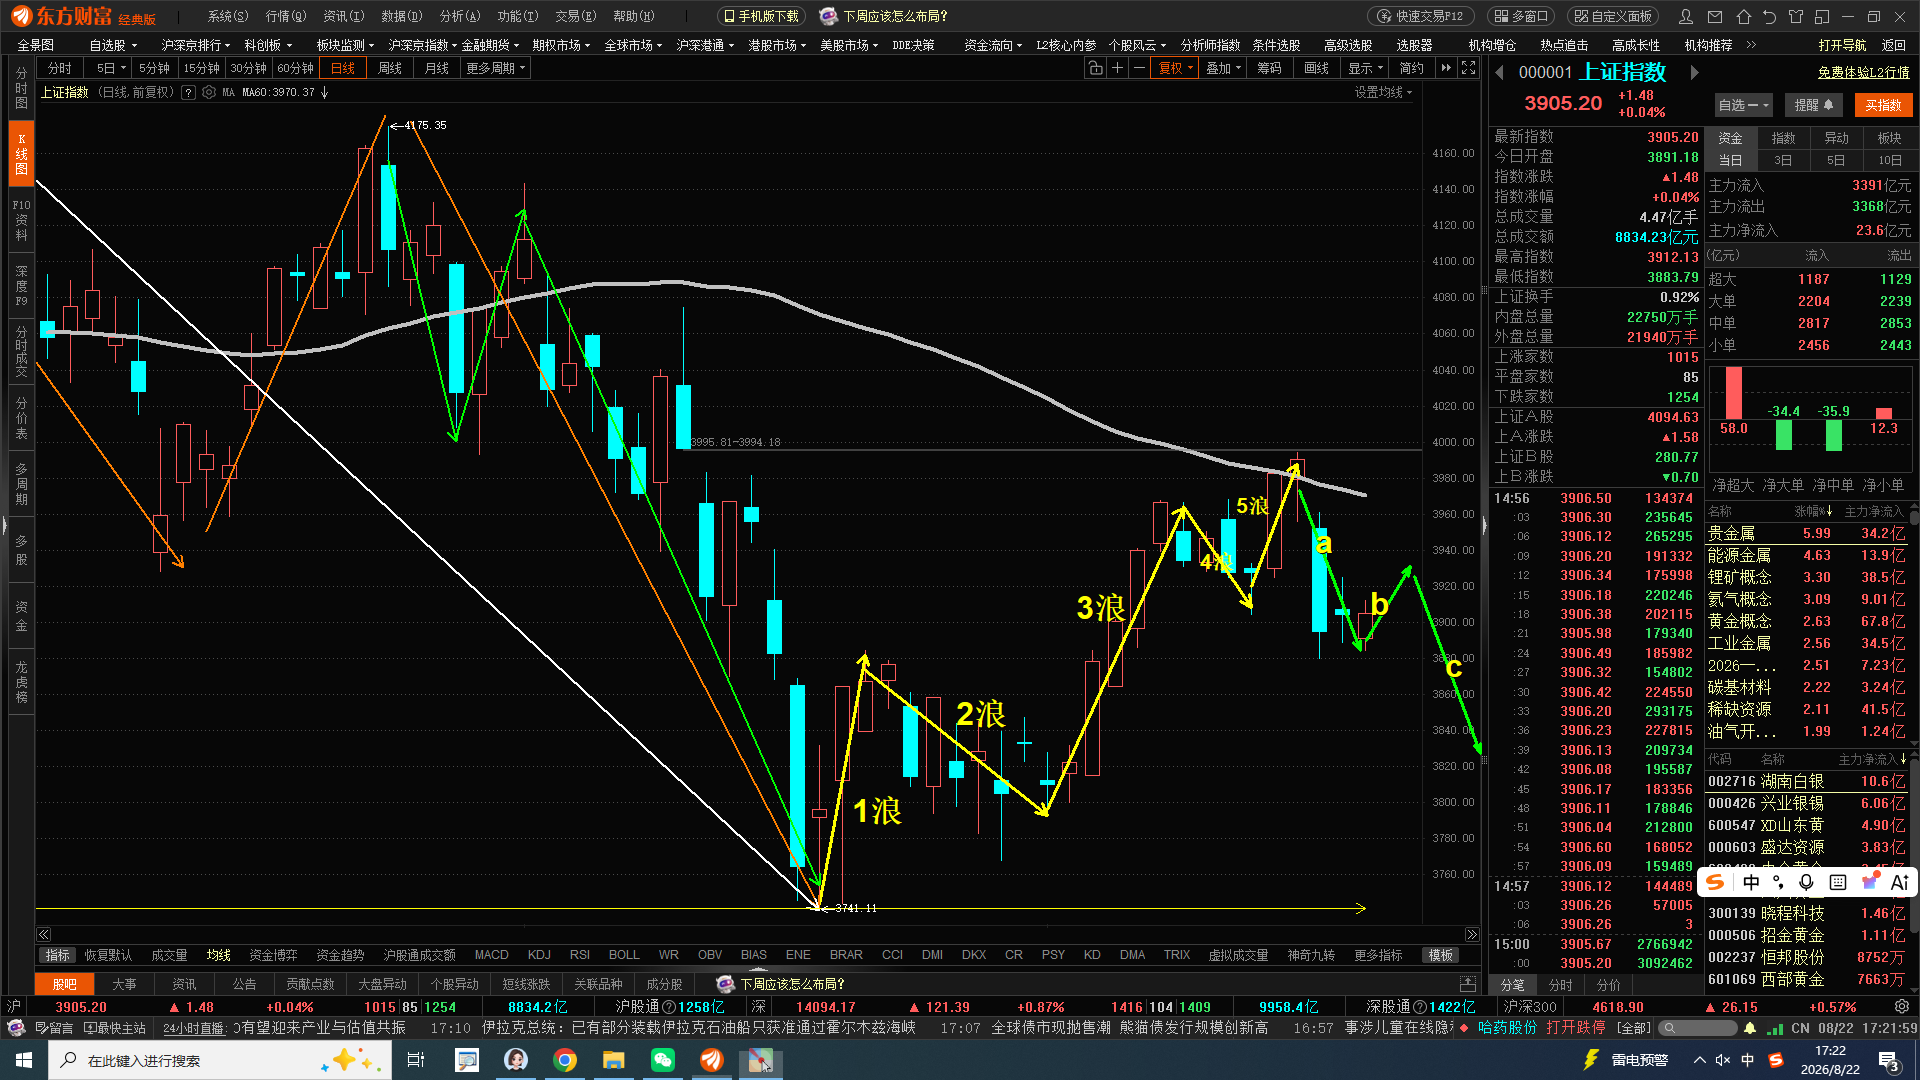Open help question mark beside 前复权
The height and width of the screenshot is (1080, 1920).
[x=188, y=92]
